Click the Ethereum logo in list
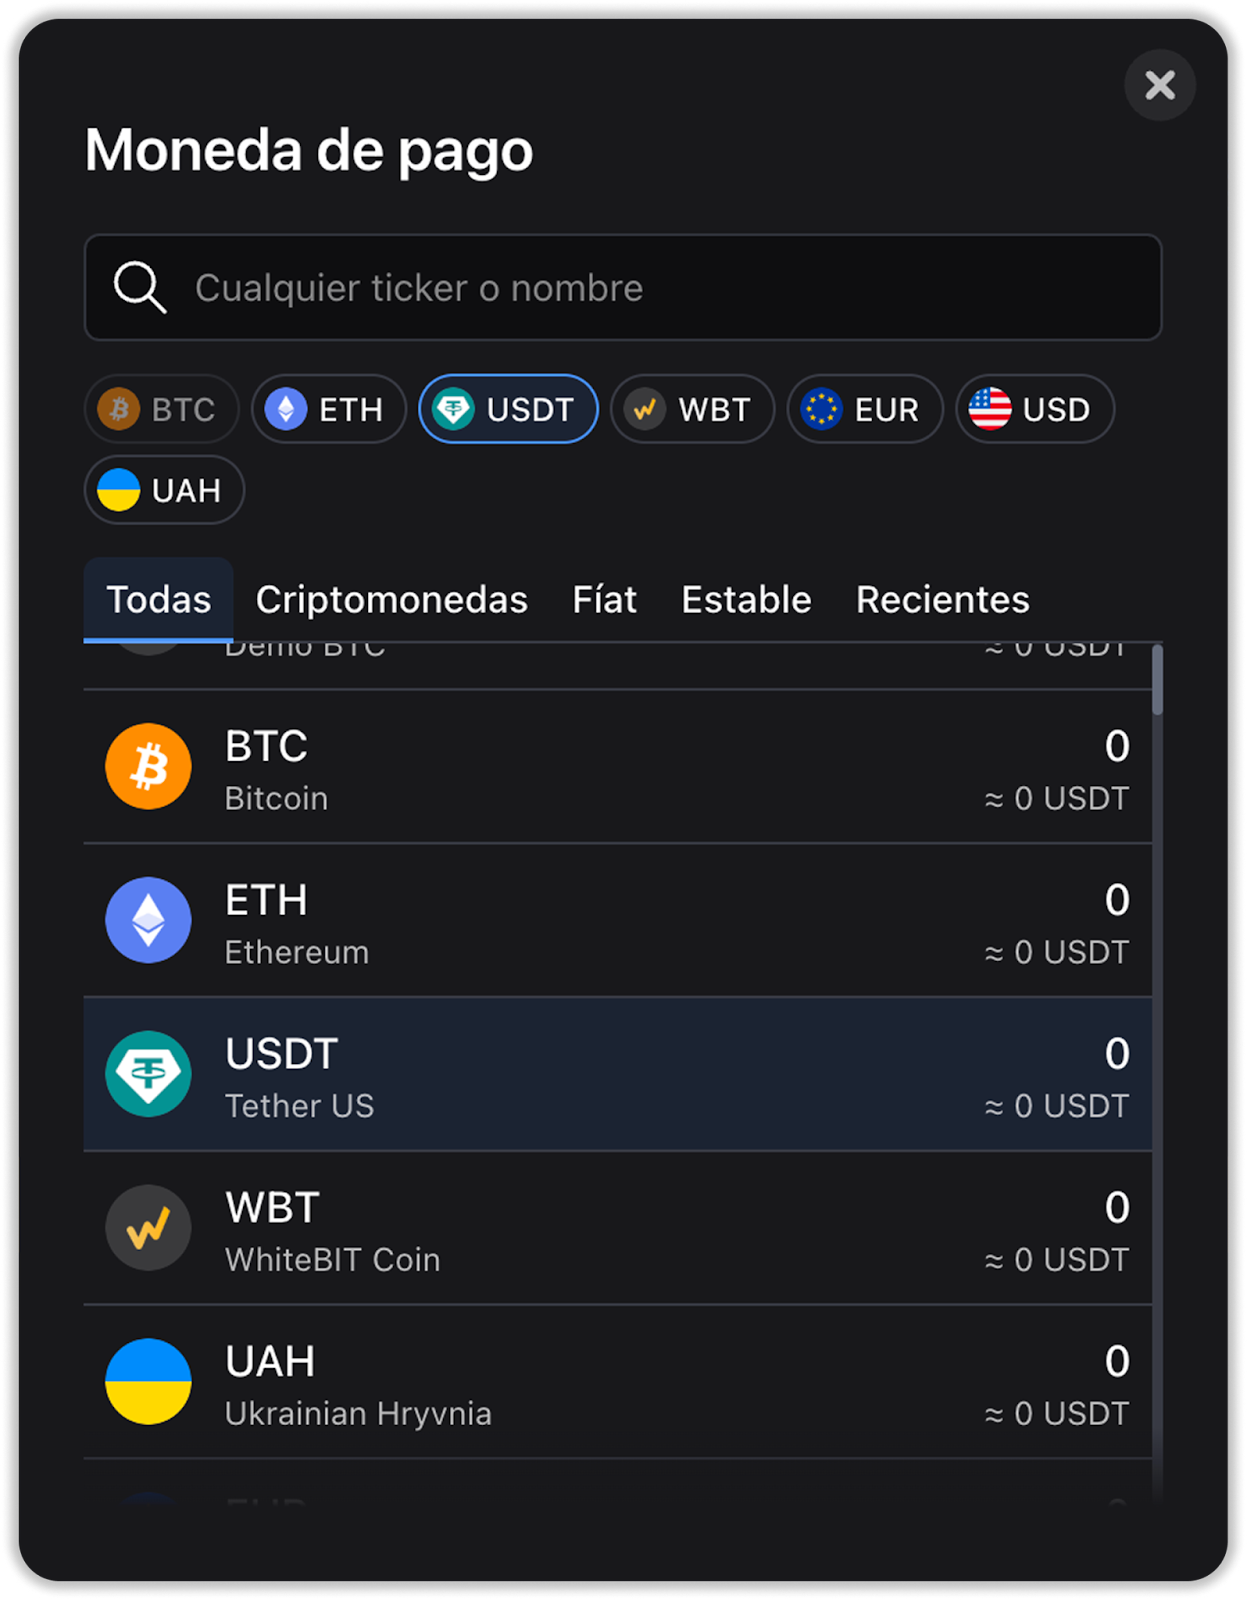The image size is (1247, 1600). [148, 921]
